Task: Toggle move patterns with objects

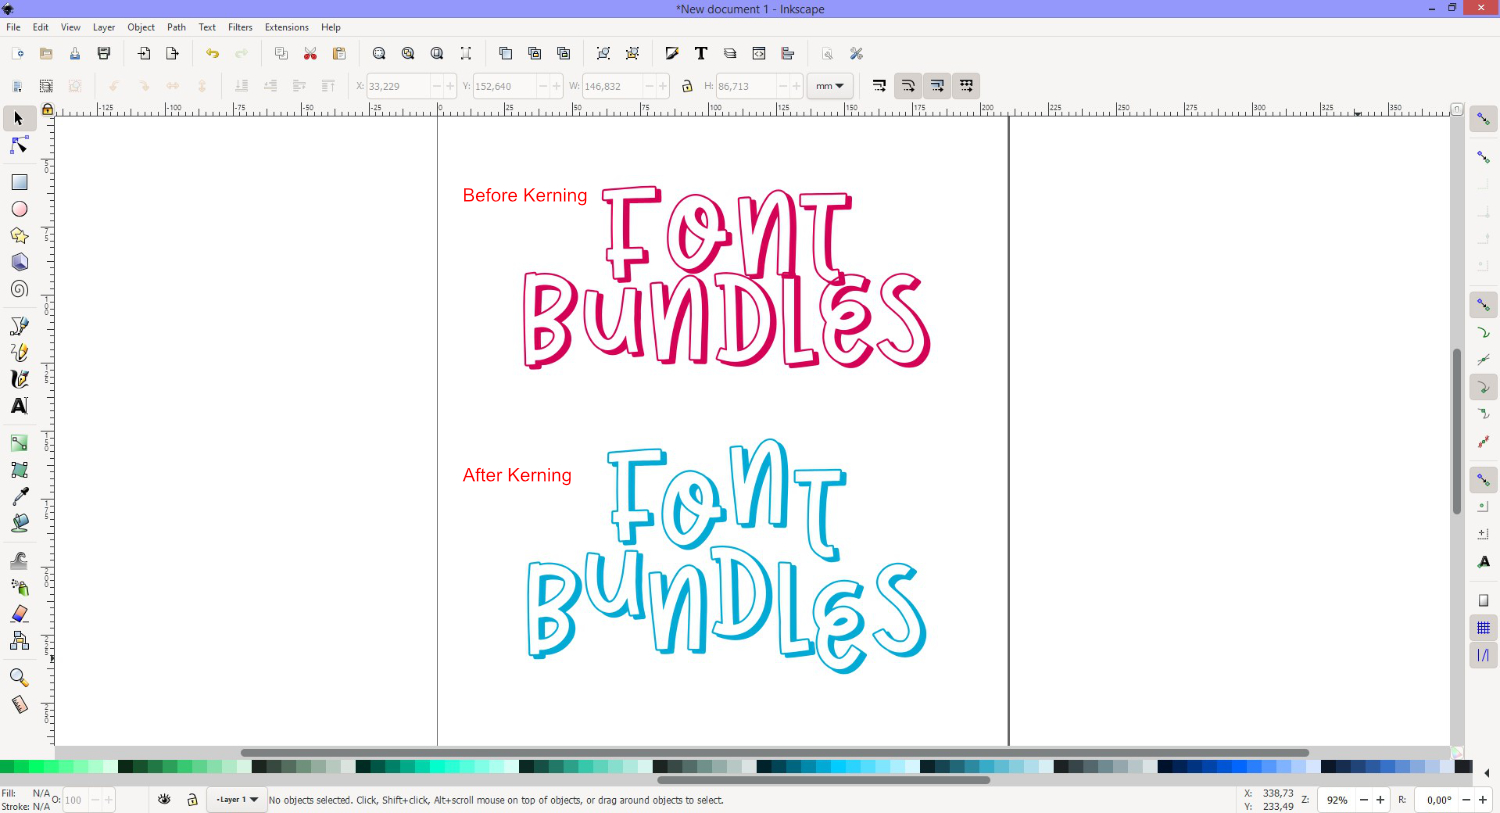Action: point(966,86)
